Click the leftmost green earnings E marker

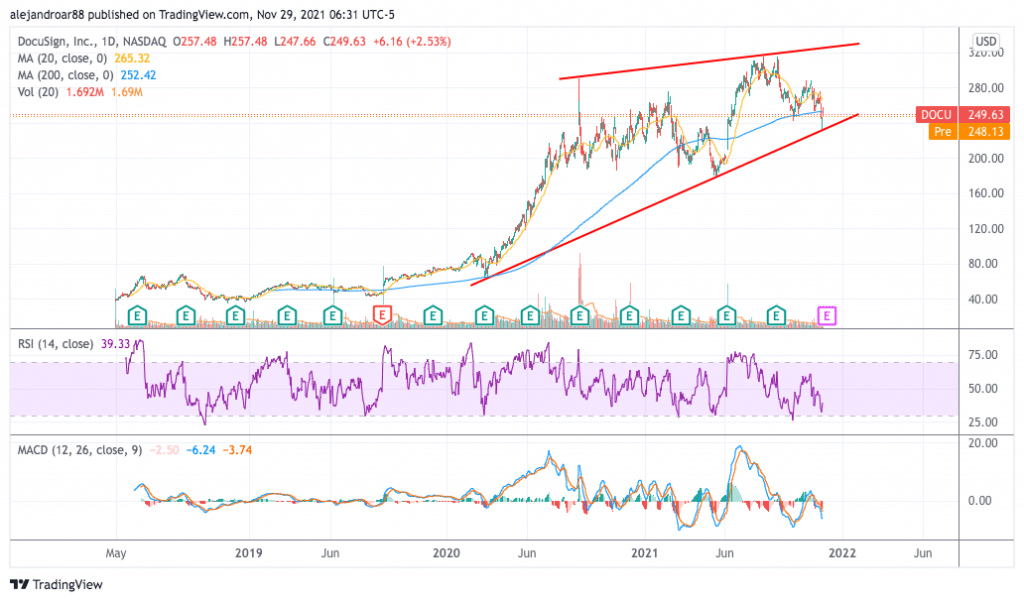[137, 316]
